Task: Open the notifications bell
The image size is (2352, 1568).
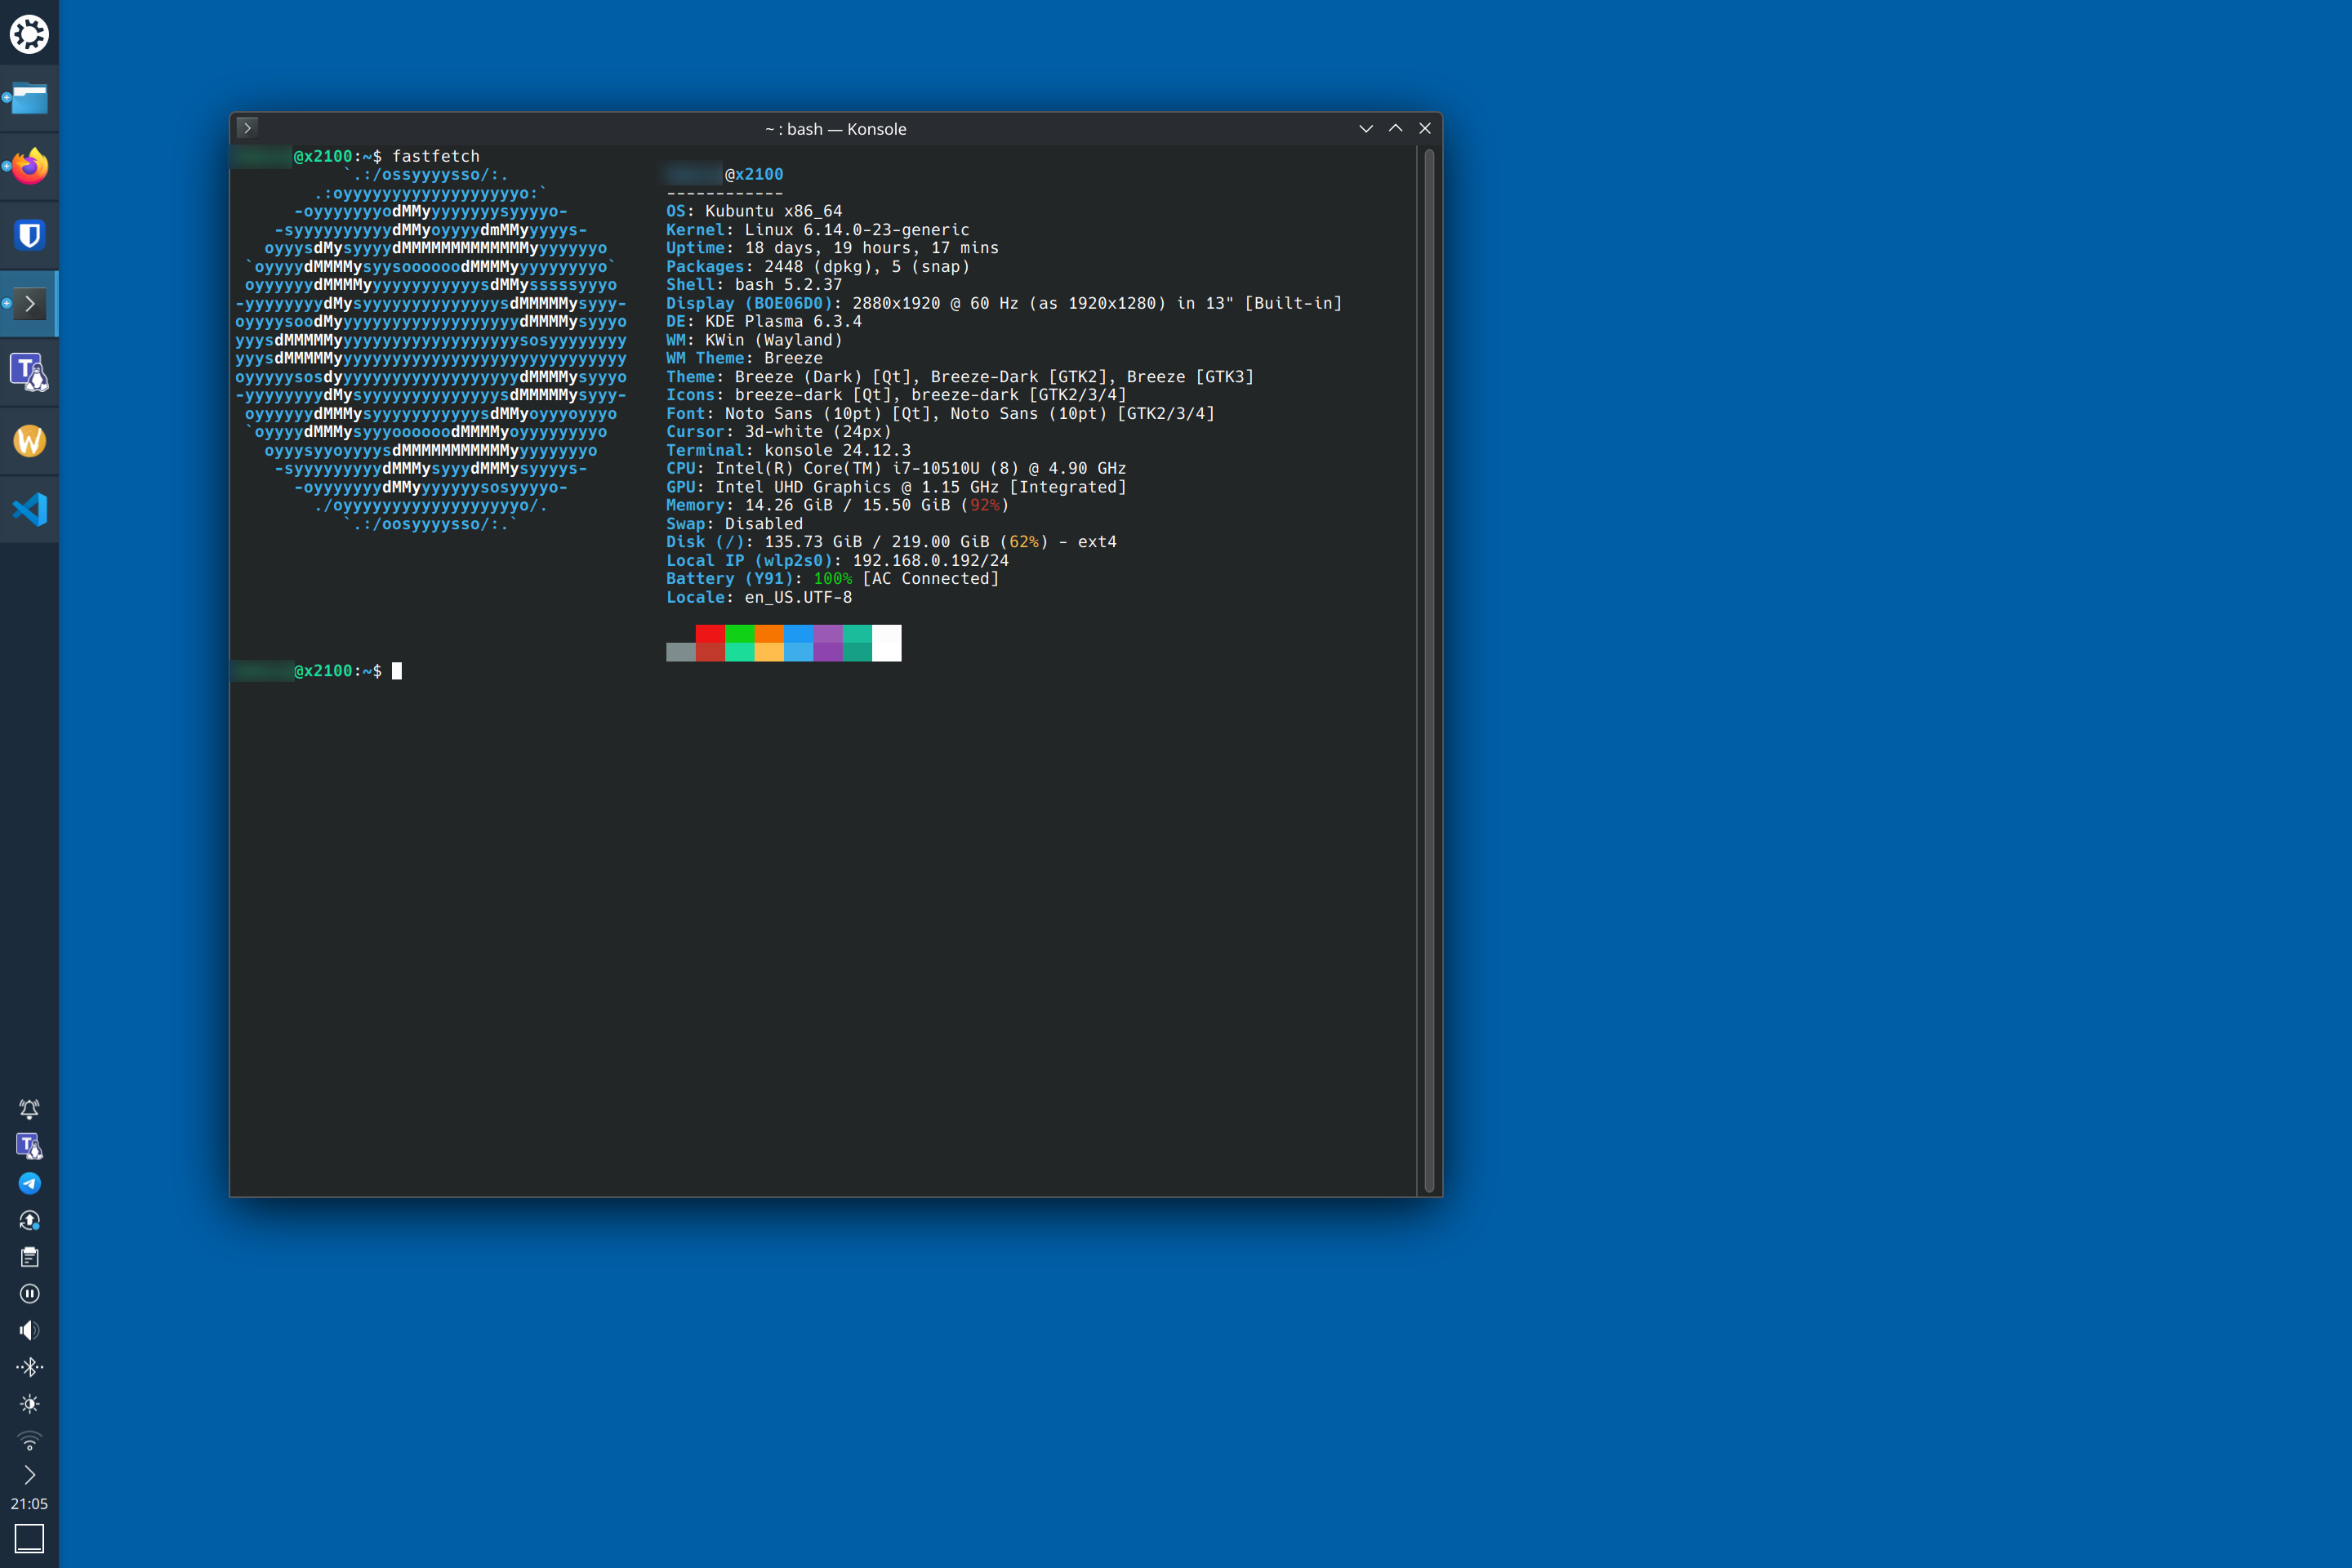Action: point(29,1109)
